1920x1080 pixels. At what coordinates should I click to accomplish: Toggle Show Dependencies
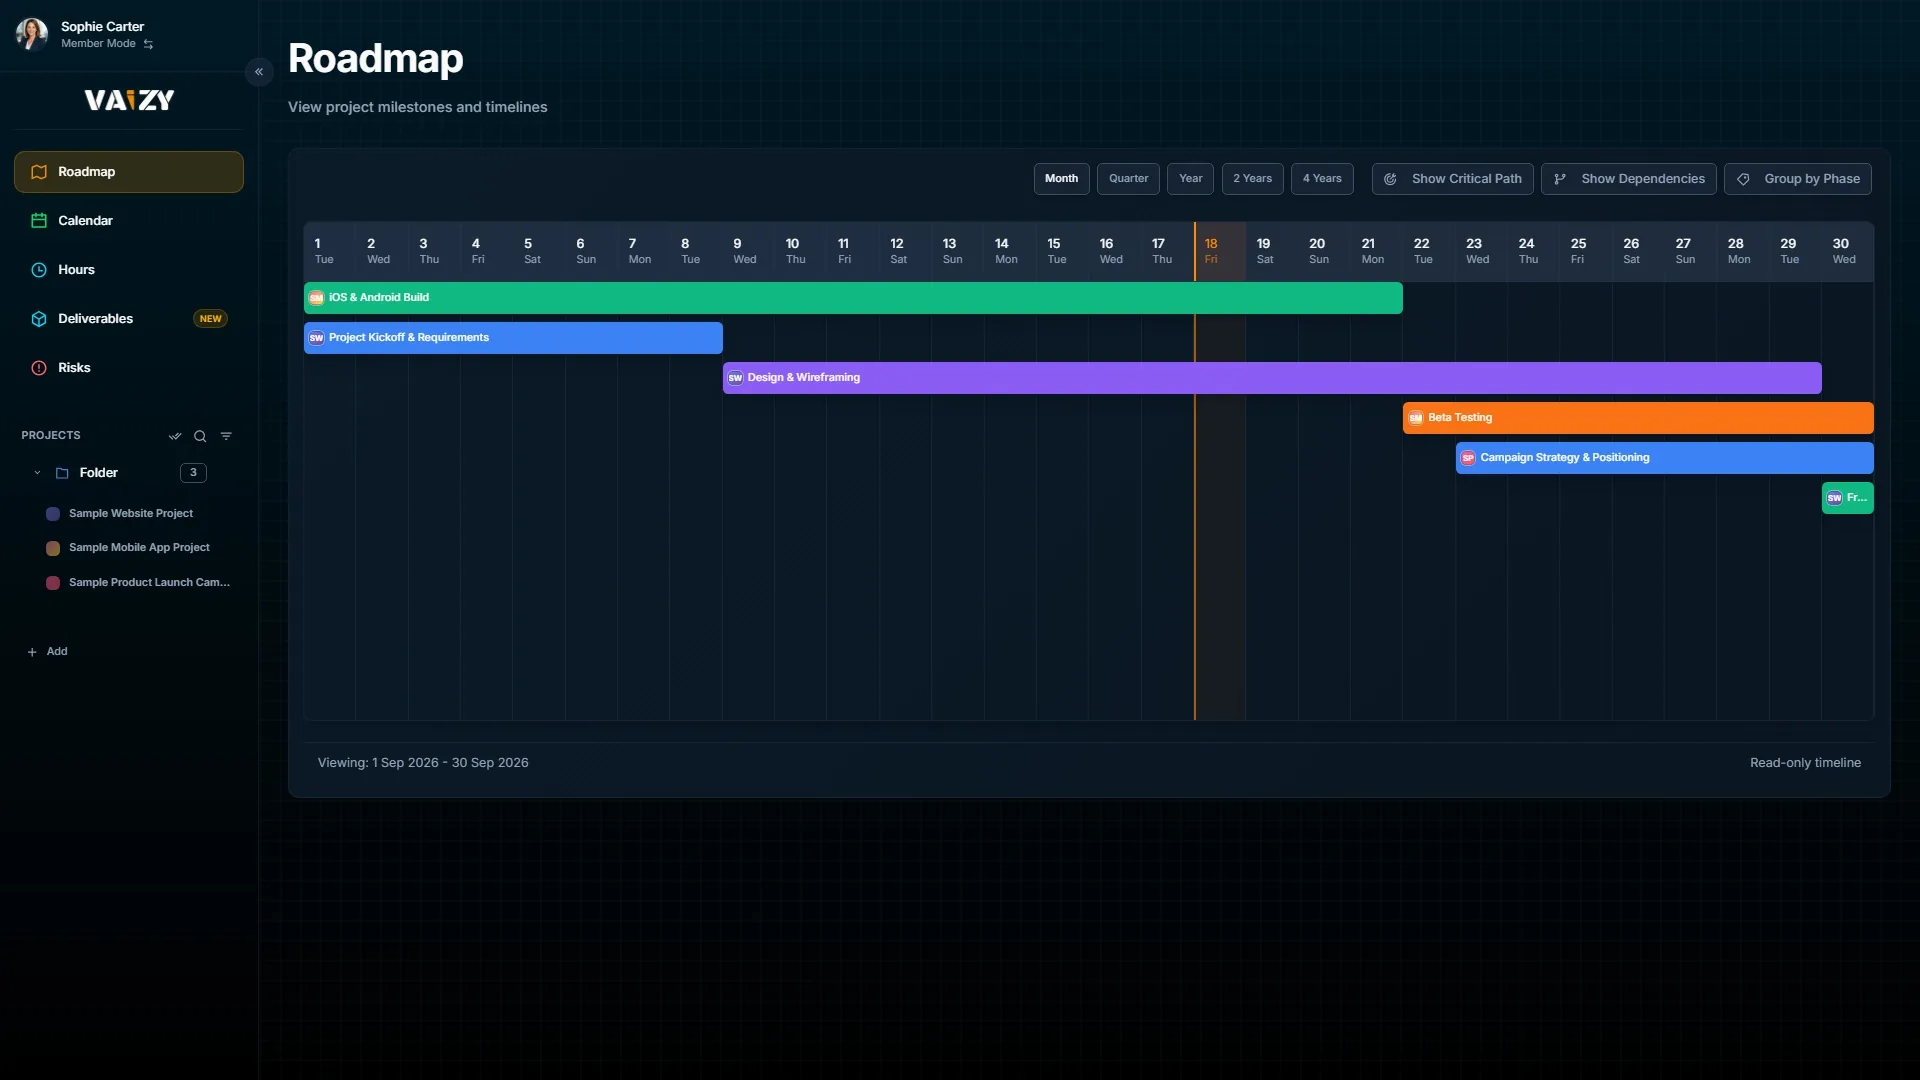(1629, 179)
